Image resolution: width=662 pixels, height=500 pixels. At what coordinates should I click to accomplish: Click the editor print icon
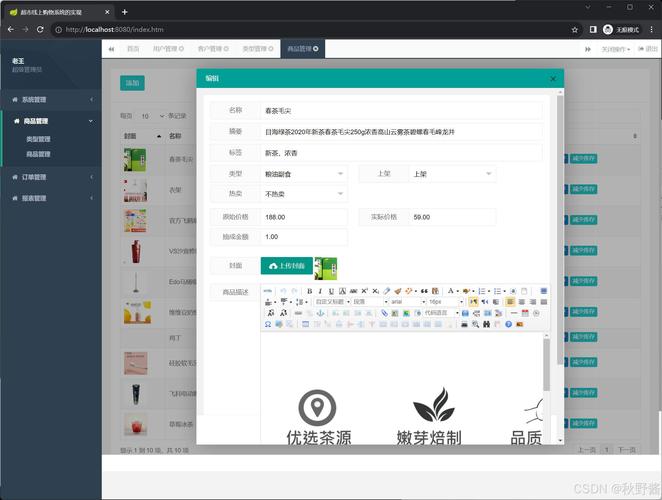[x=464, y=324]
